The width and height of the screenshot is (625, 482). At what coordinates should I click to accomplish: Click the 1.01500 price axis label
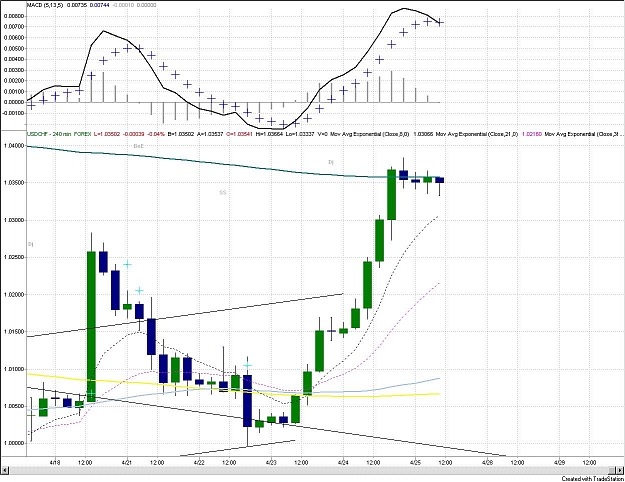click(x=13, y=332)
